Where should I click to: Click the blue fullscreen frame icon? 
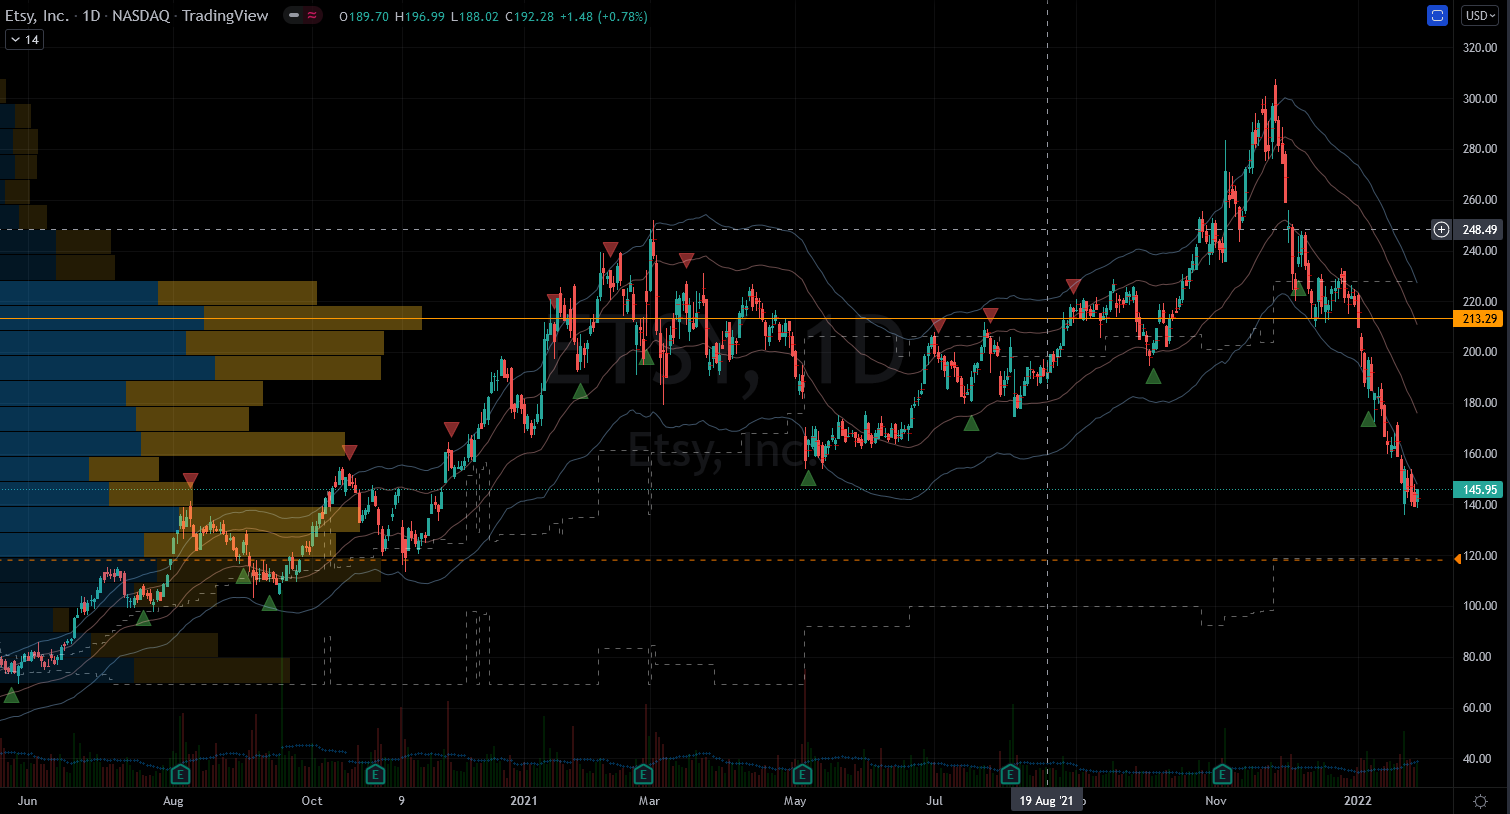pyautogui.click(x=1437, y=16)
